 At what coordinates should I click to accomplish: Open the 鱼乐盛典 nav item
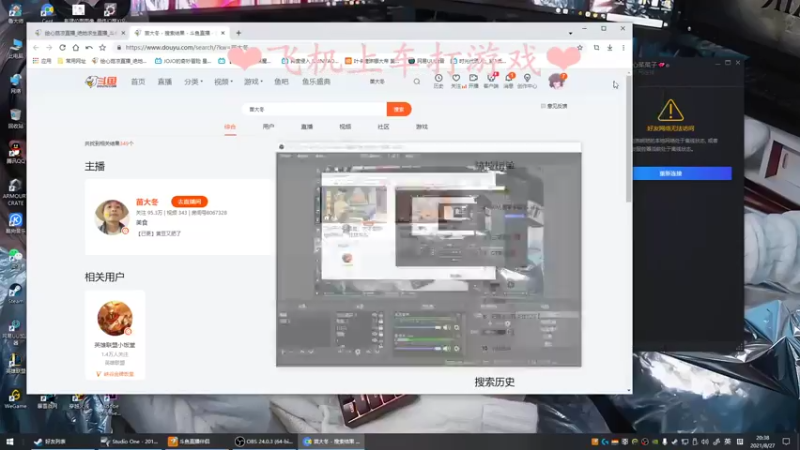316,82
